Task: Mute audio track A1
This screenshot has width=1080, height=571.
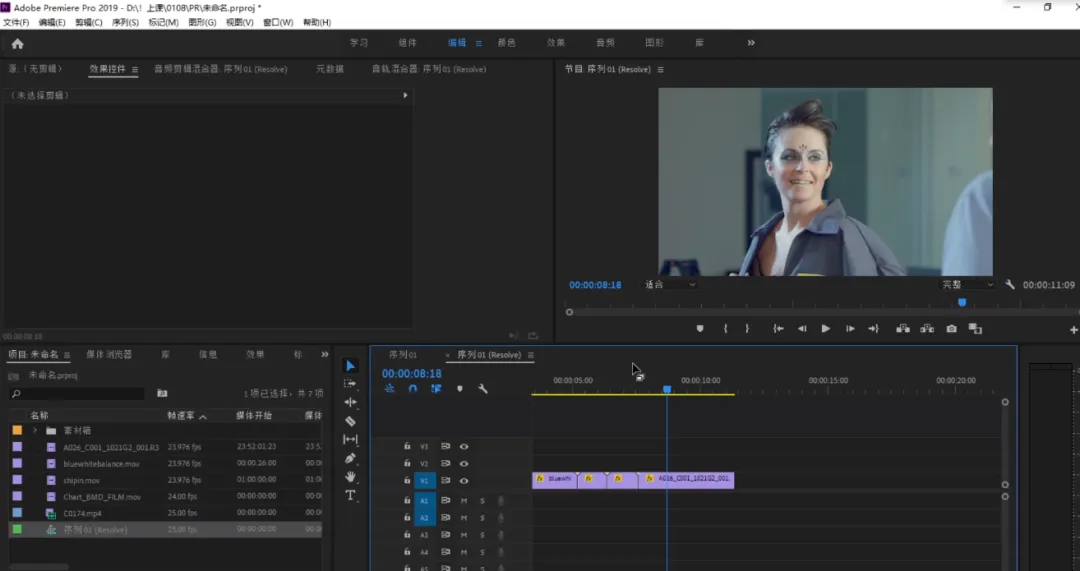Action: pos(464,500)
